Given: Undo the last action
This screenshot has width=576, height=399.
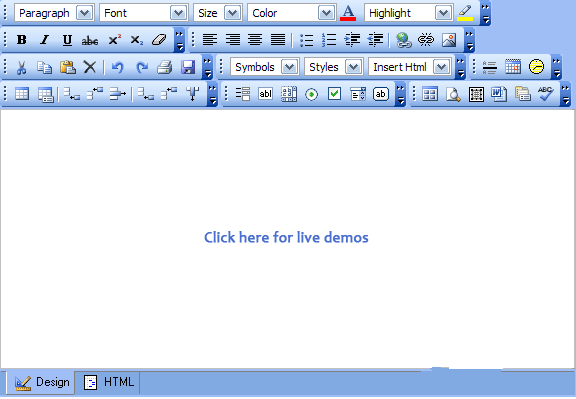Looking at the screenshot, I should pyautogui.click(x=118, y=67).
